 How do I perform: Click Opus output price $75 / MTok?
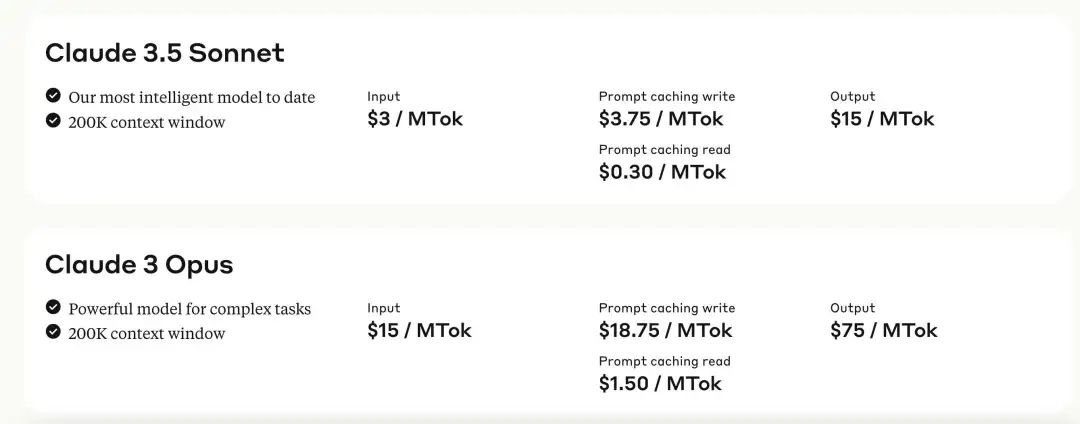click(x=883, y=330)
